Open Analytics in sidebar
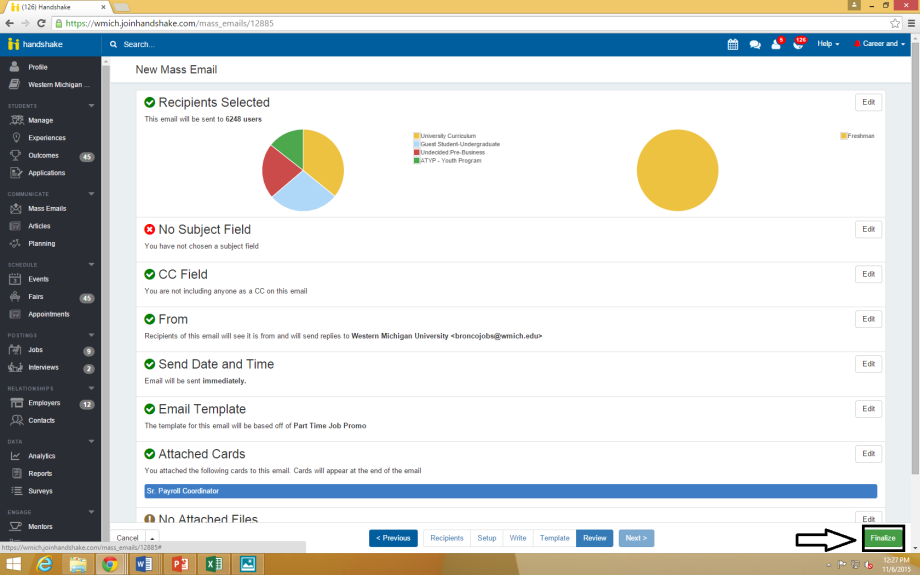The image size is (920, 575). [42, 456]
